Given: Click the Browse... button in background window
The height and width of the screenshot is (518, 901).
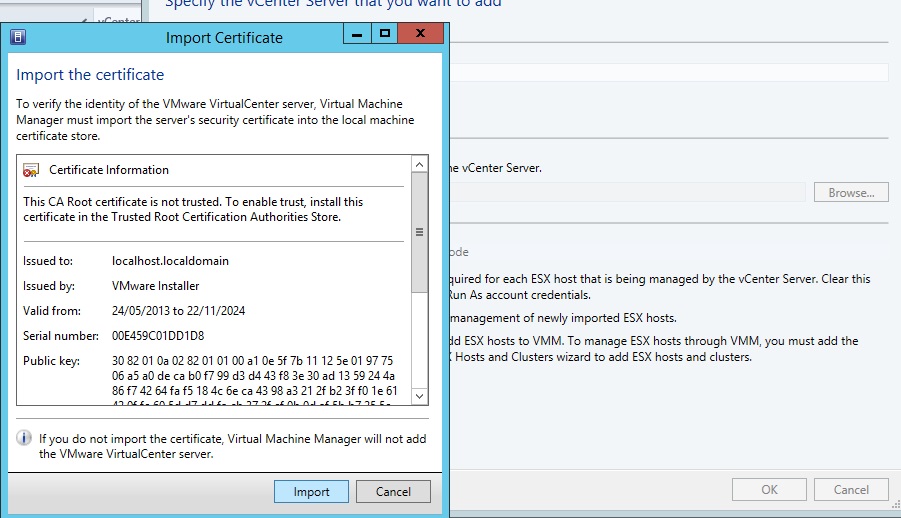Looking at the screenshot, I should coord(851,192).
